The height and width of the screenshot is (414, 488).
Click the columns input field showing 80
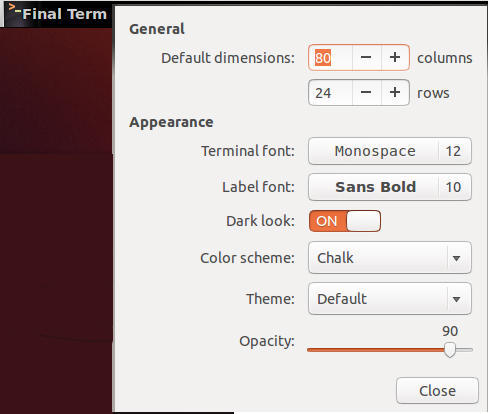coord(330,57)
